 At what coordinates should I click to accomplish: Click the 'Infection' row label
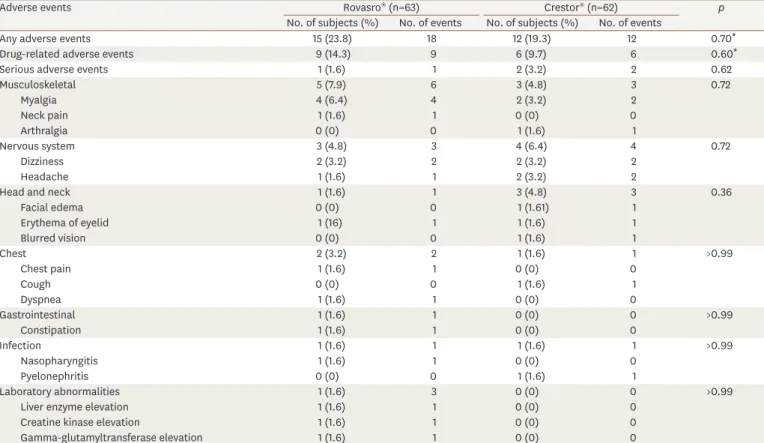click(20, 346)
